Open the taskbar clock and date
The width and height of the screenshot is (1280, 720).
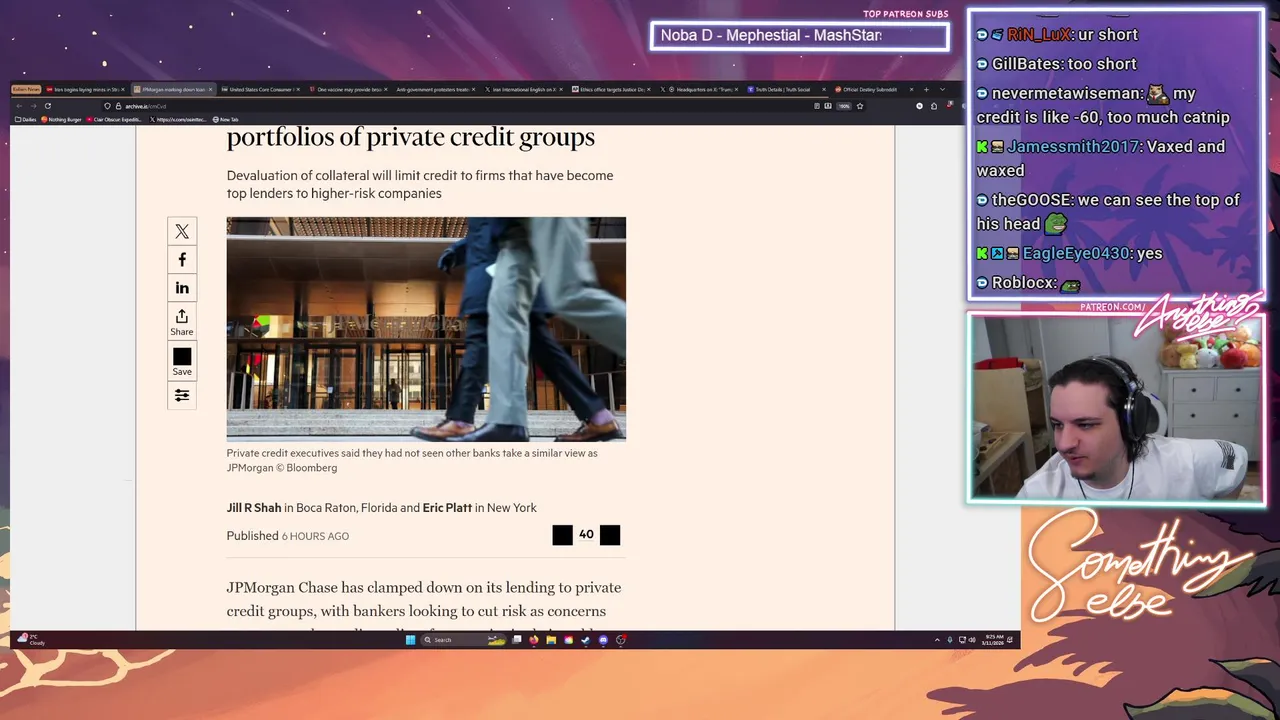tap(994, 640)
